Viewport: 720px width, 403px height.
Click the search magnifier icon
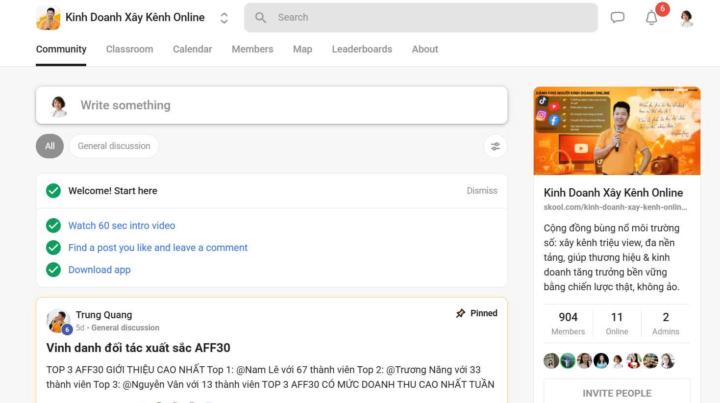[x=260, y=17]
